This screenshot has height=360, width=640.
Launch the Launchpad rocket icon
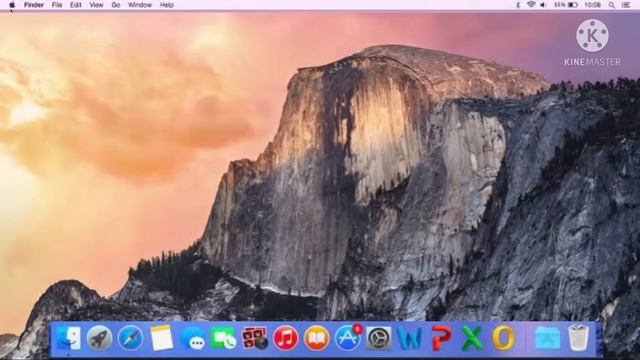click(99, 338)
